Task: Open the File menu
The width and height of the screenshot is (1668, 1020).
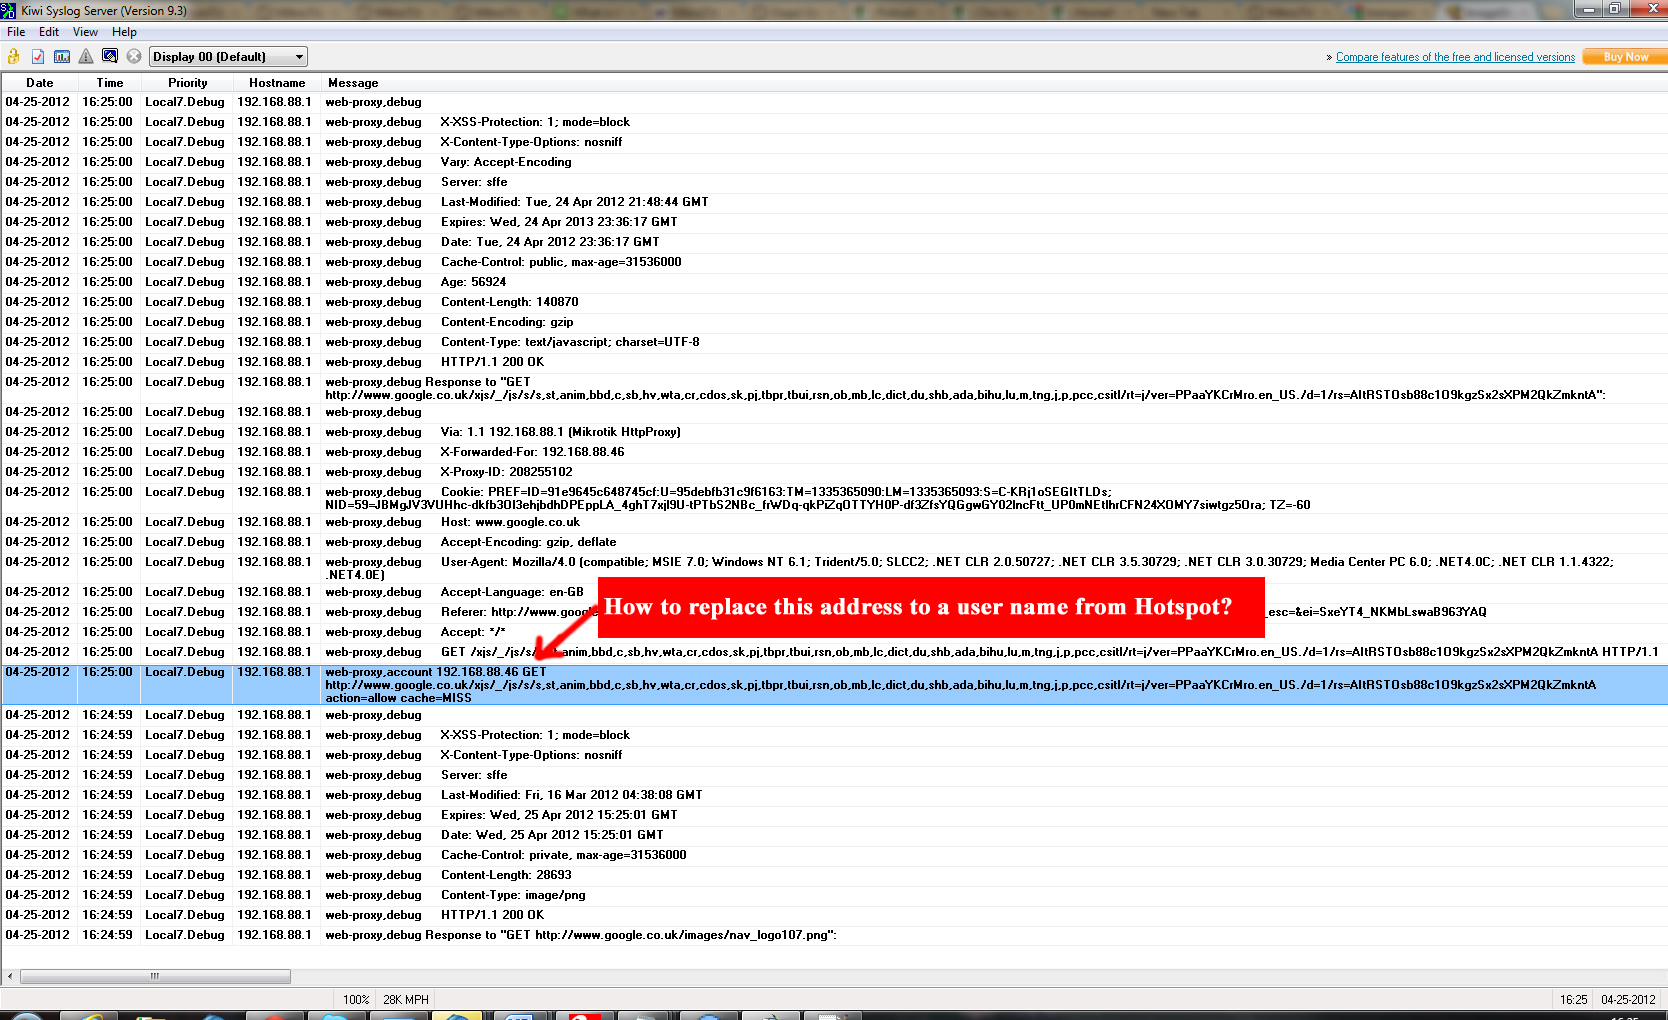Action: pyautogui.click(x=16, y=32)
